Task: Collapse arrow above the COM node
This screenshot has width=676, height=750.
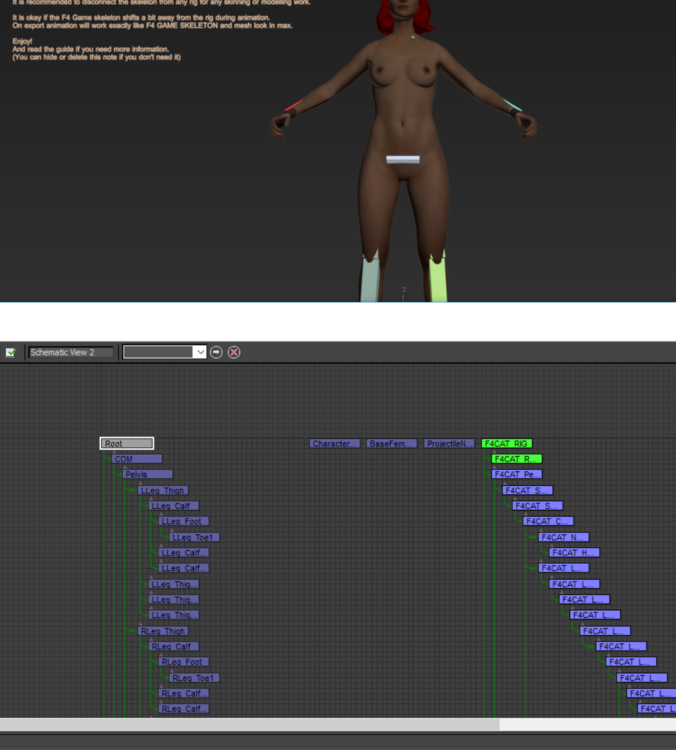Action: point(114,452)
